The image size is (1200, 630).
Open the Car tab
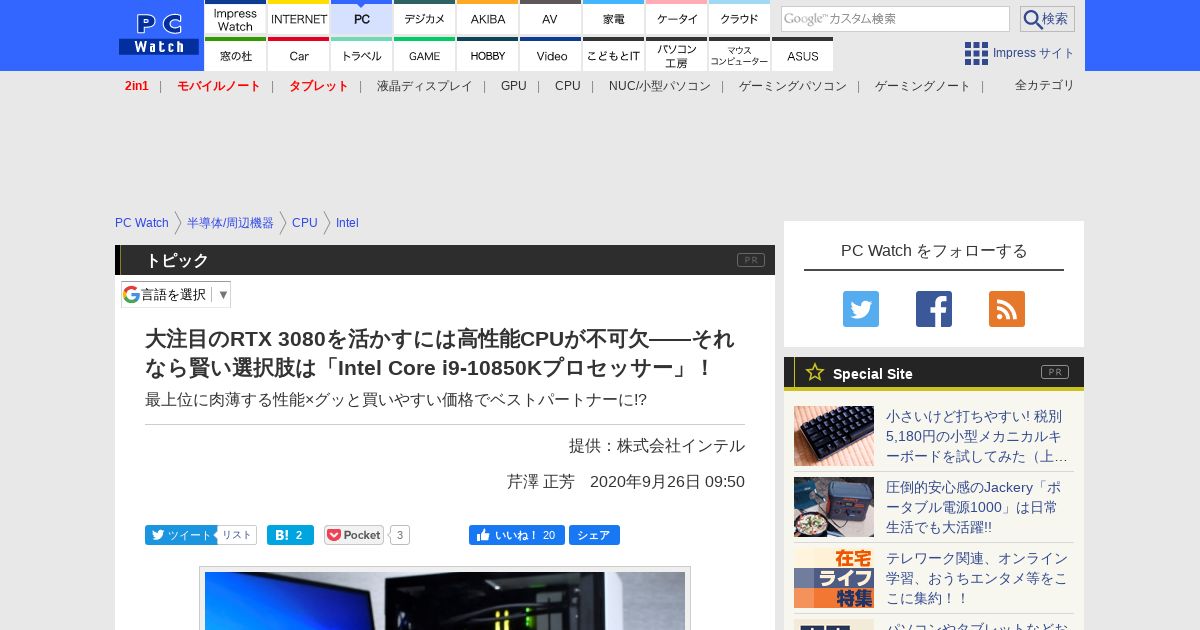[x=299, y=54]
